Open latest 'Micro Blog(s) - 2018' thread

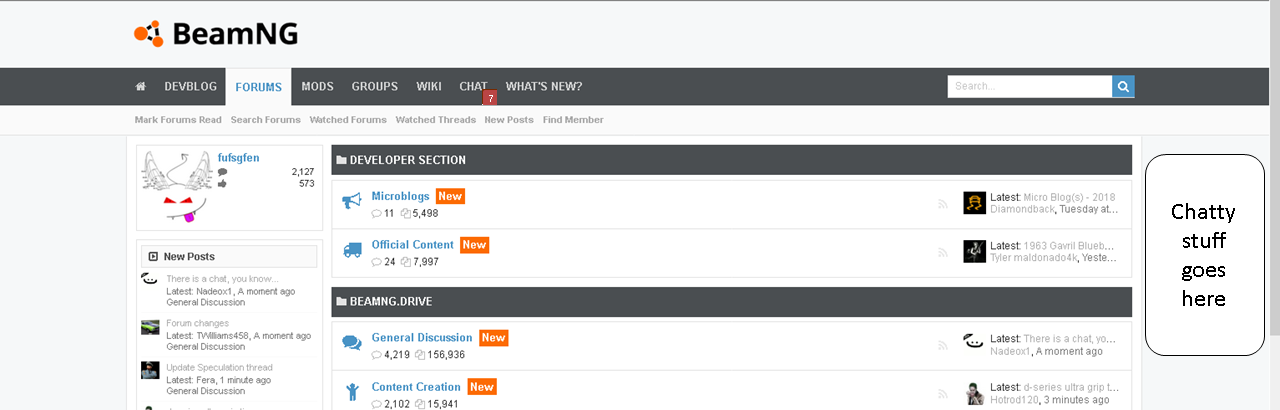pyautogui.click(x=1071, y=197)
